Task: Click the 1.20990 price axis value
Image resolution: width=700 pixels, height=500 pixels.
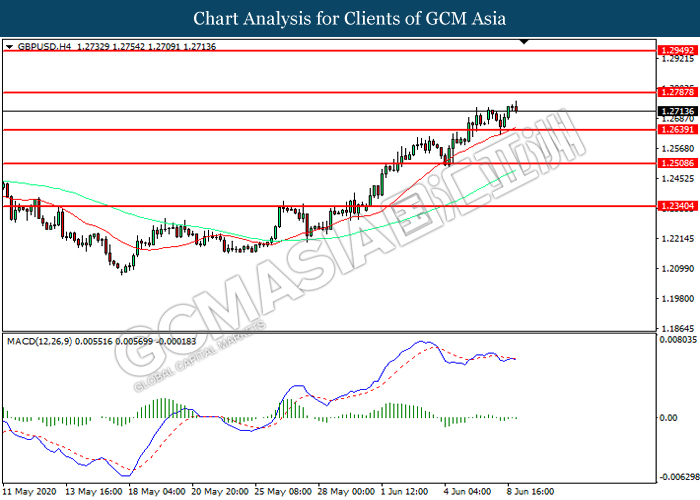Action: tap(678, 269)
